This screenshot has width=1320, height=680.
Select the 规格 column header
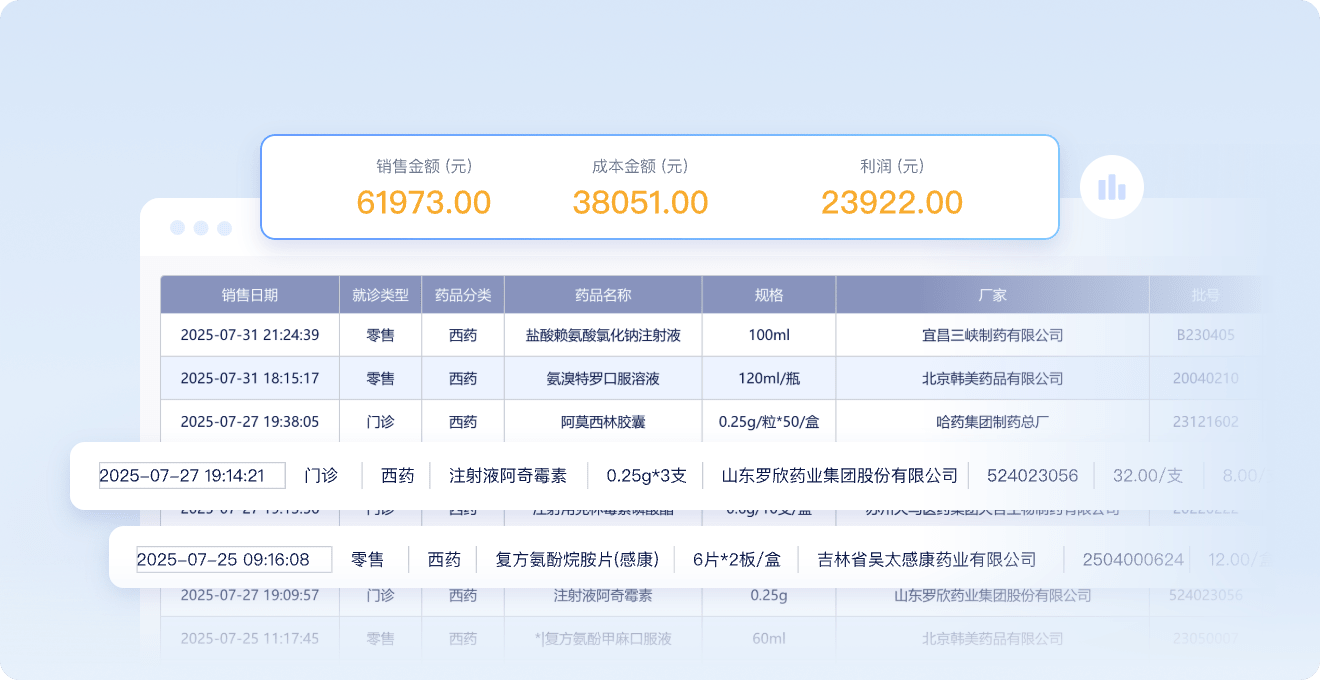click(x=769, y=295)
